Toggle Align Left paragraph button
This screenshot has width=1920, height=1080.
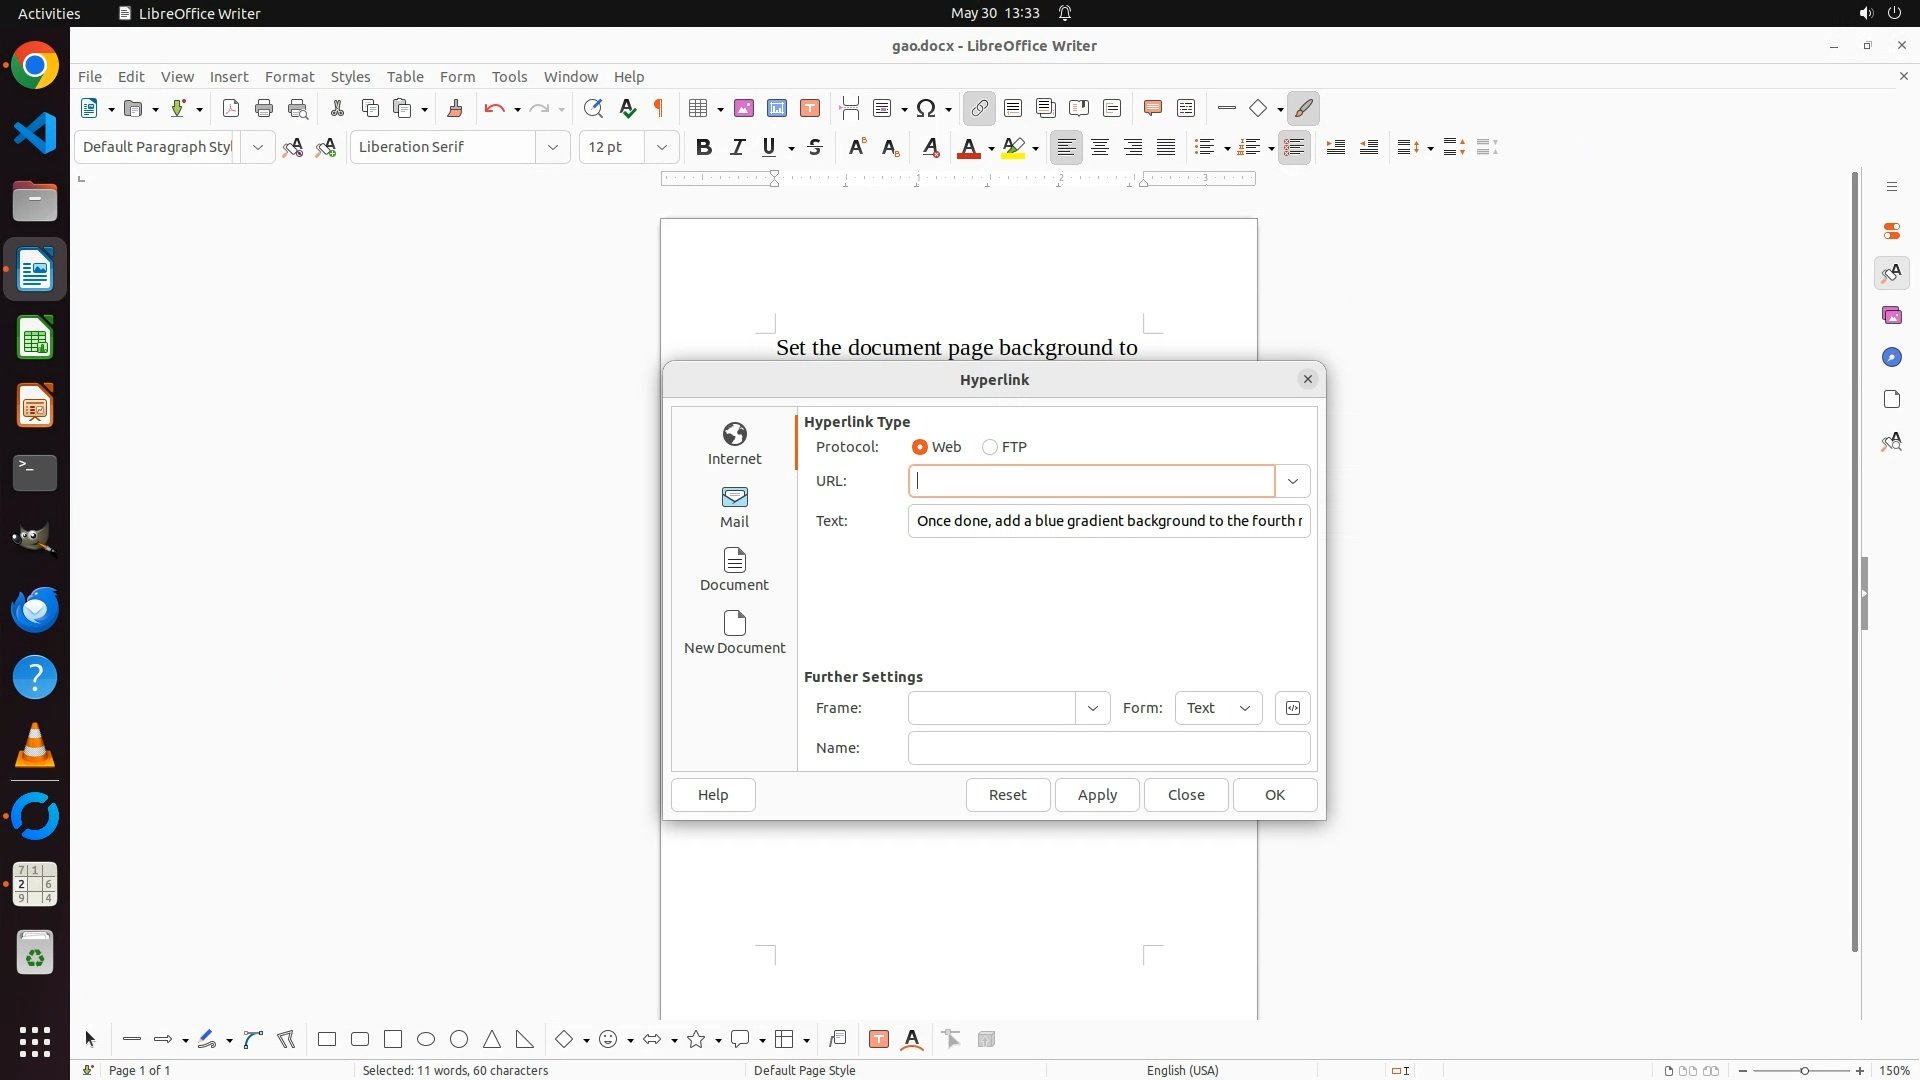point(1066,147)
